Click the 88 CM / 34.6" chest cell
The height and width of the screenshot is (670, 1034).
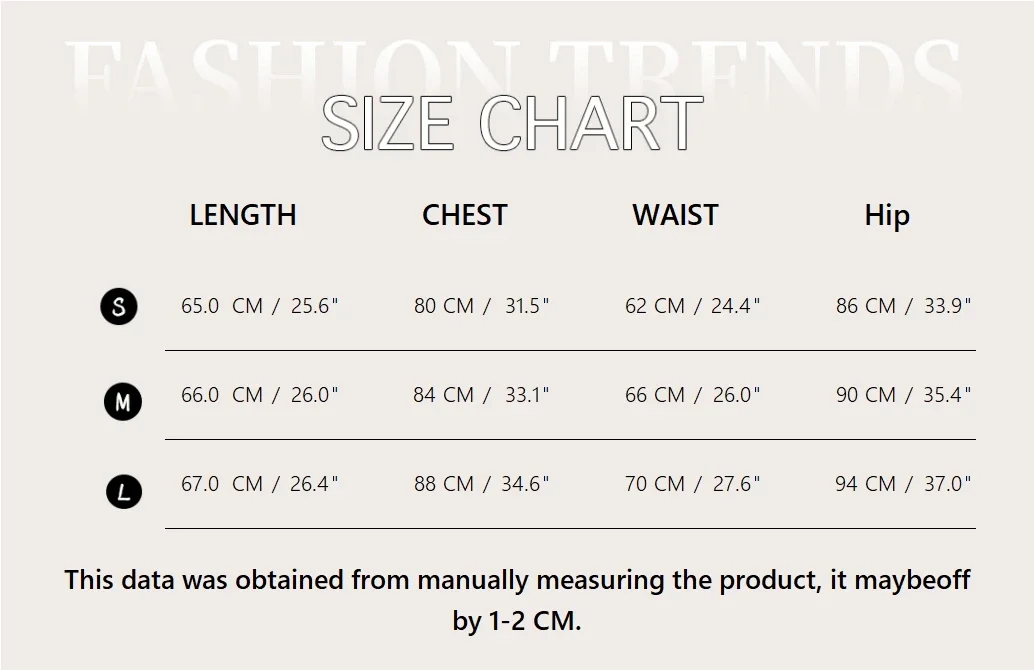pyautogui.click(x=482, y=484)
